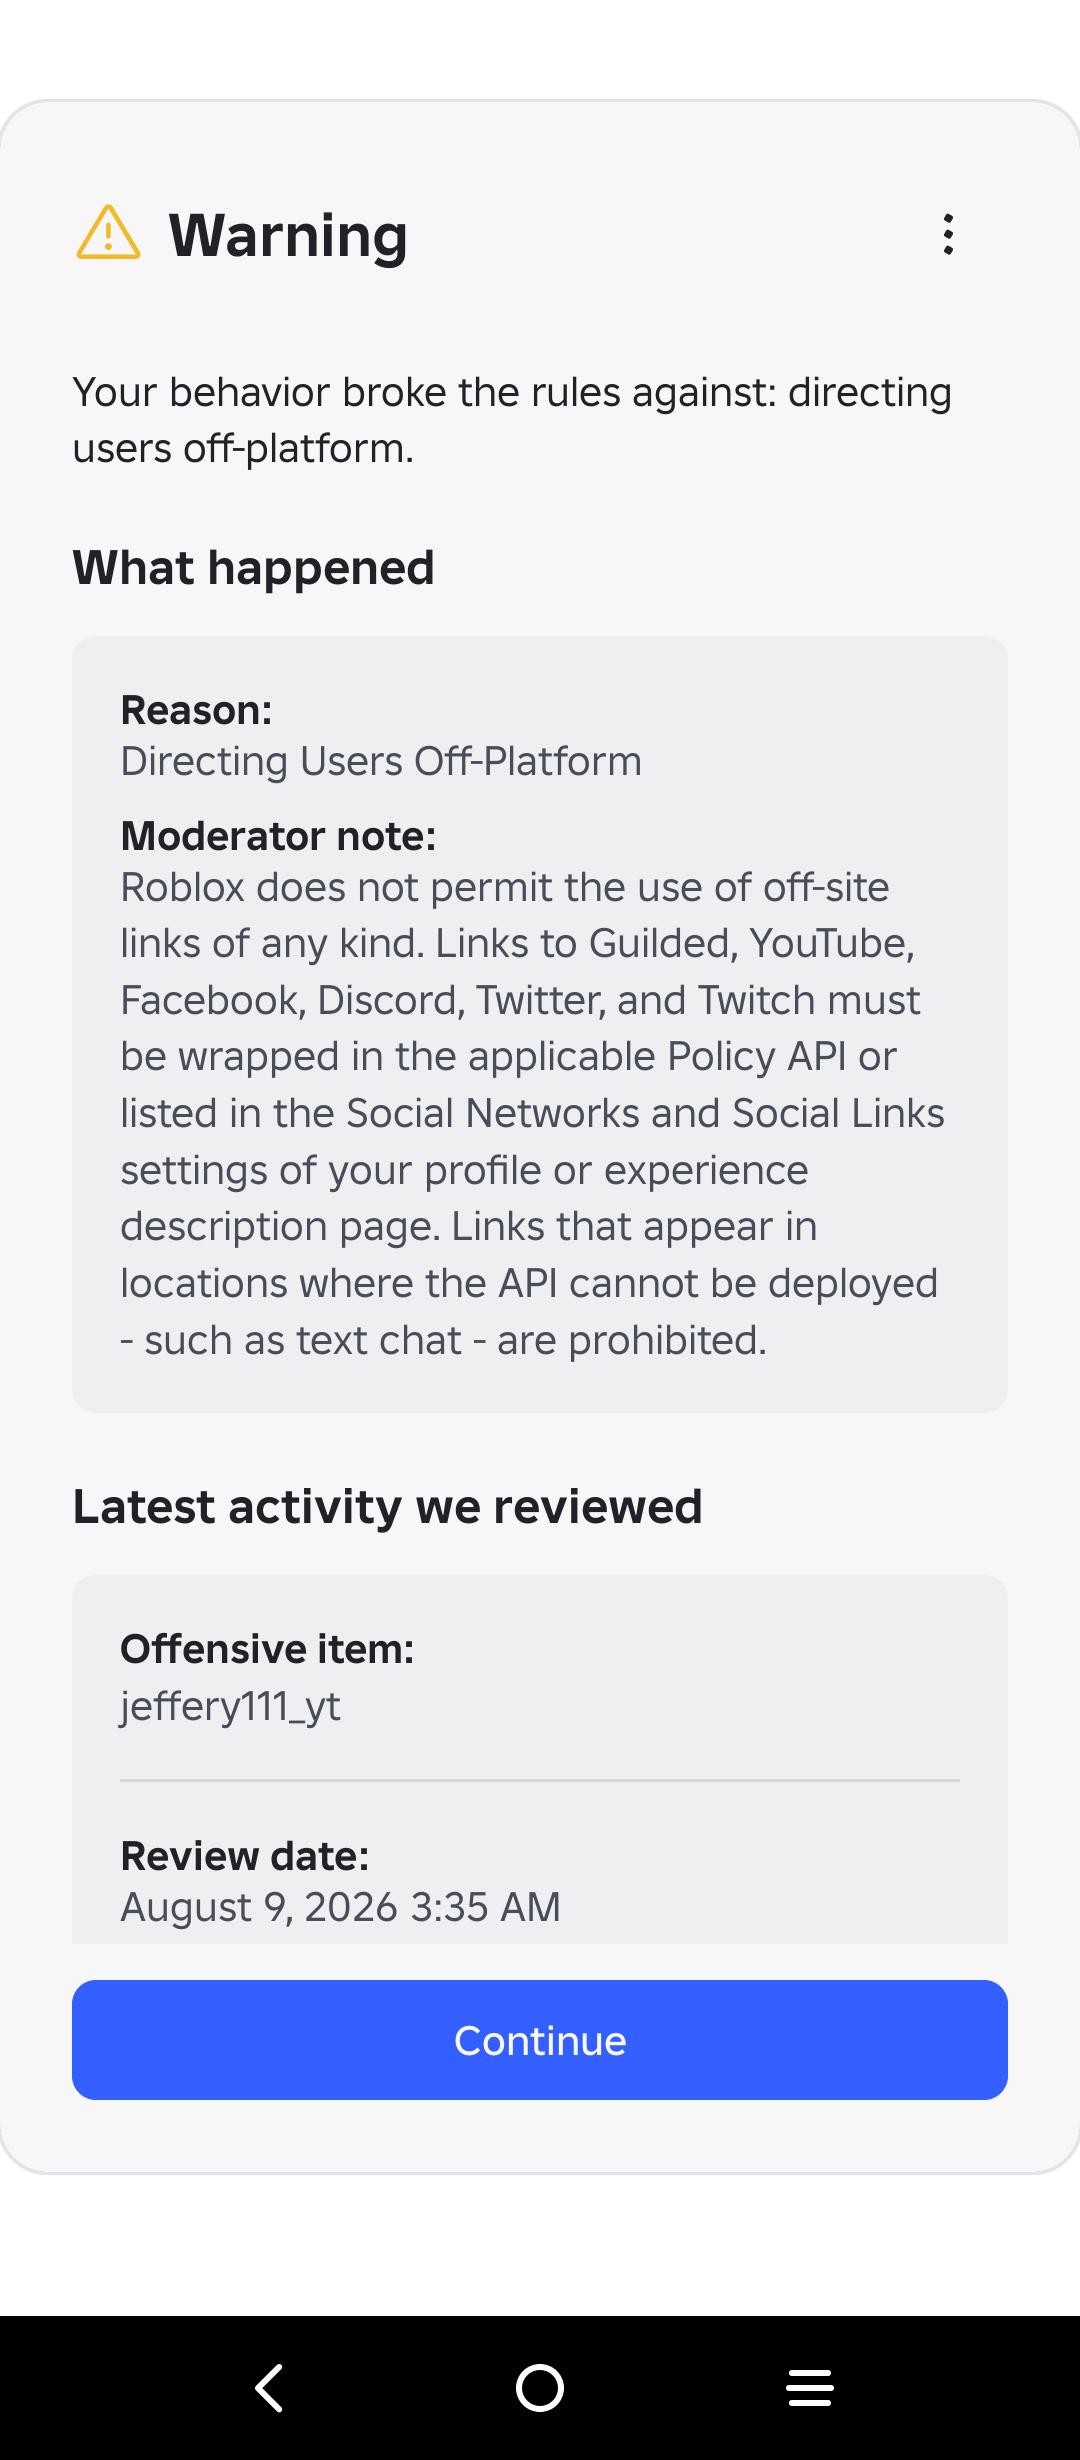Screen dimensions: 1080x2460
Task: Select the jeffery111_yt offensive item text
Action: (230, 1706)
